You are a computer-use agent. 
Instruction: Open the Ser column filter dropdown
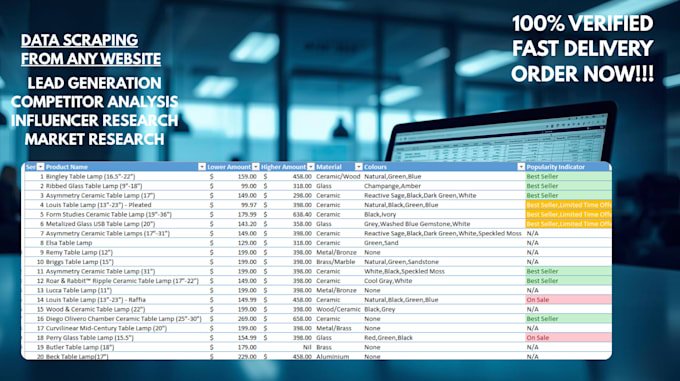coord(41,167)
